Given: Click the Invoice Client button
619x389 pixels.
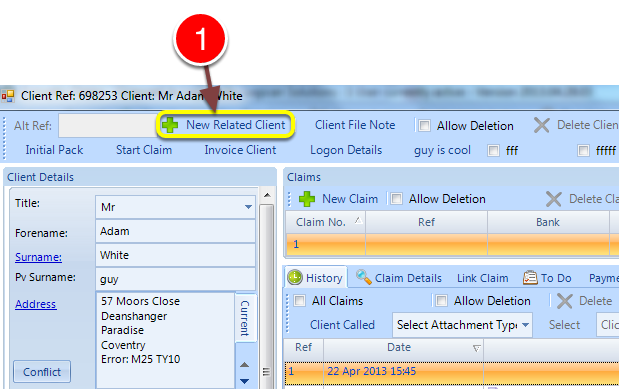Looking at the screenshot, I should (240, 150).
